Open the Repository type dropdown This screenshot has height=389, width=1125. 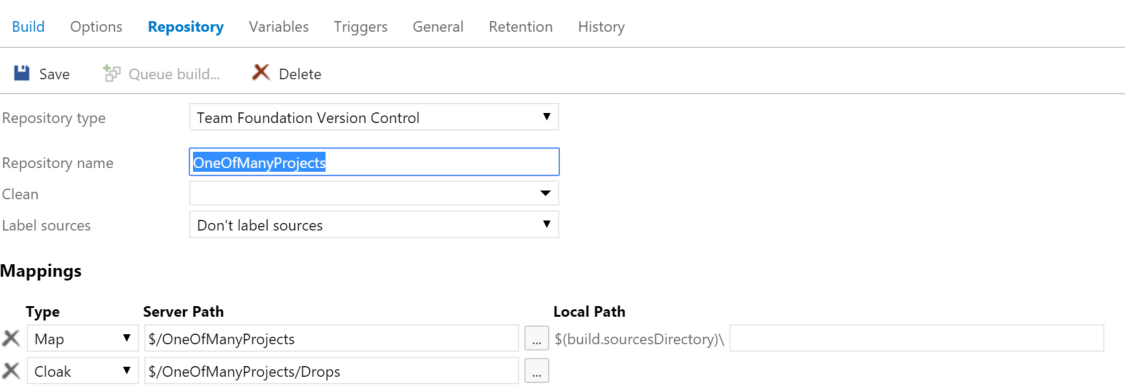click(374, 118)
